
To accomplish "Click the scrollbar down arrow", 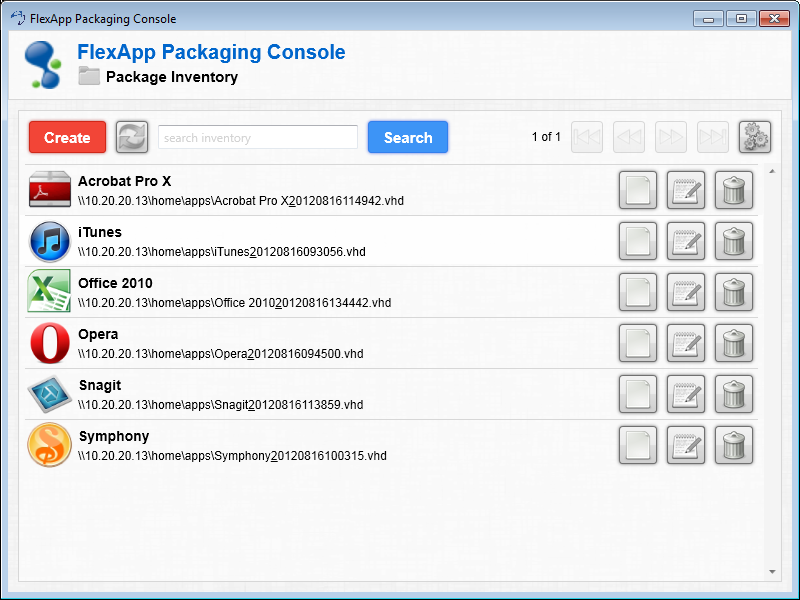I will (772, 572).
